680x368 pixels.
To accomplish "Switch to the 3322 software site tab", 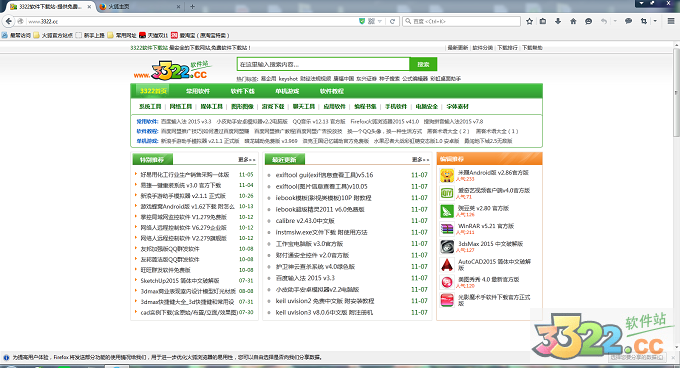I will (x=51, y=7).
